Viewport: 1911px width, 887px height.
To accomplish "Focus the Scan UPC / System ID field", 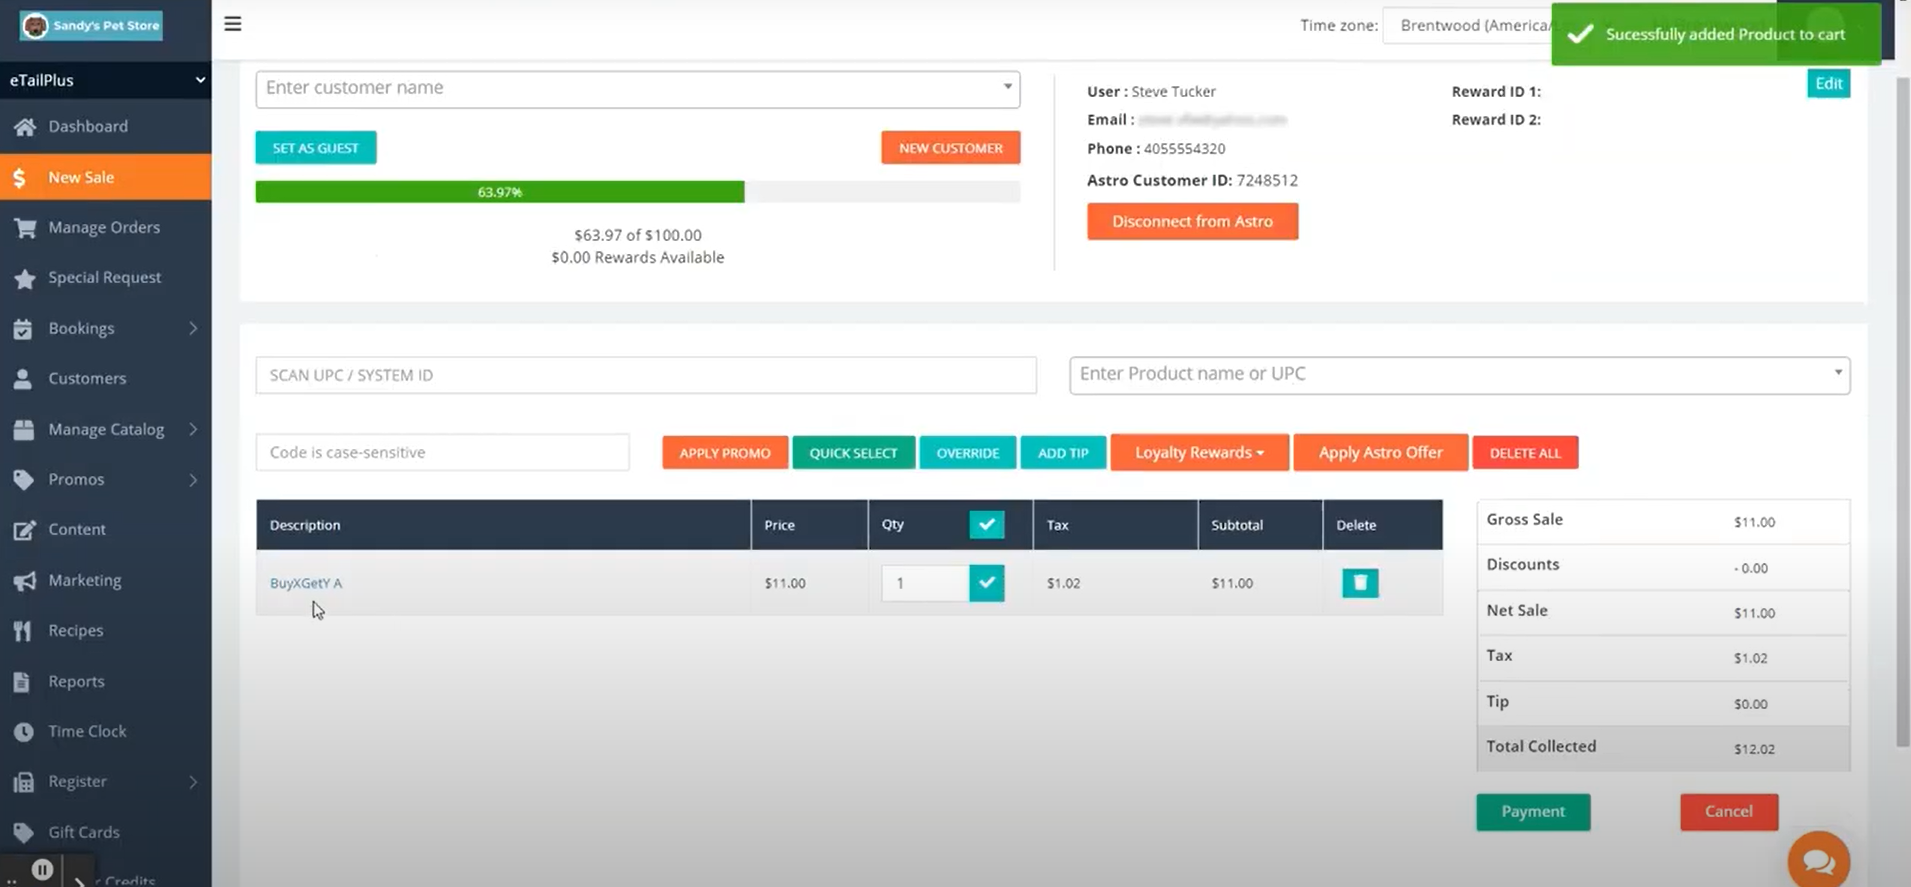I will pos(645,376).
